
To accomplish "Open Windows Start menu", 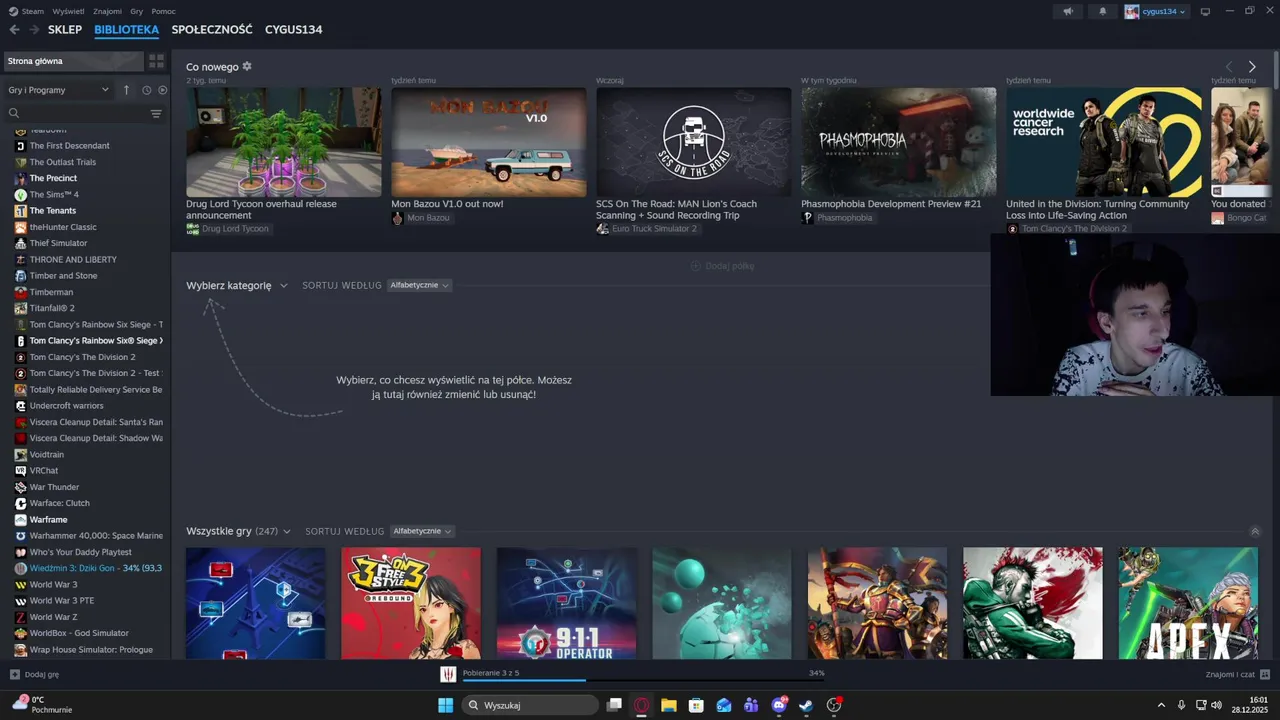I will [x=446, y=705].
